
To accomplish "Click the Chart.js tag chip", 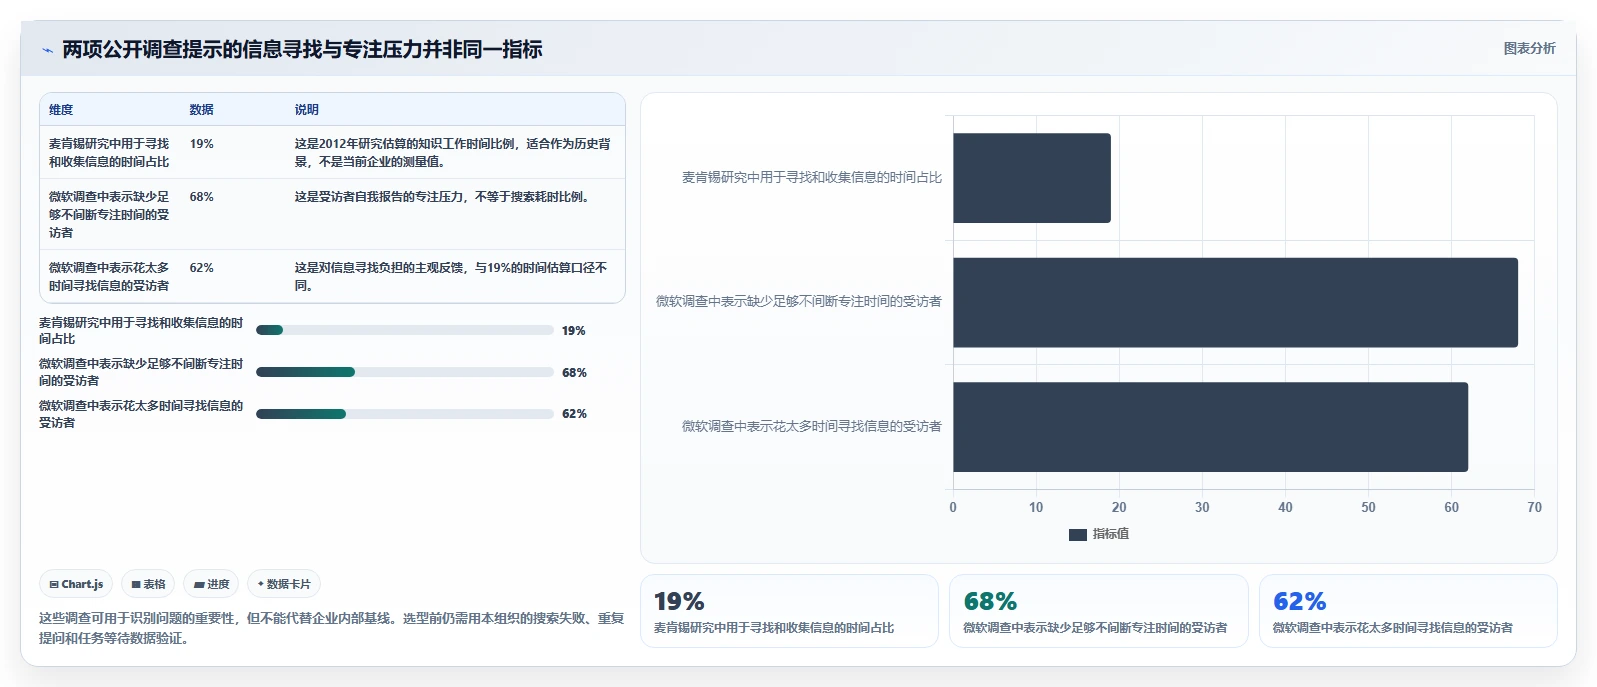I will tap(76, 584).
